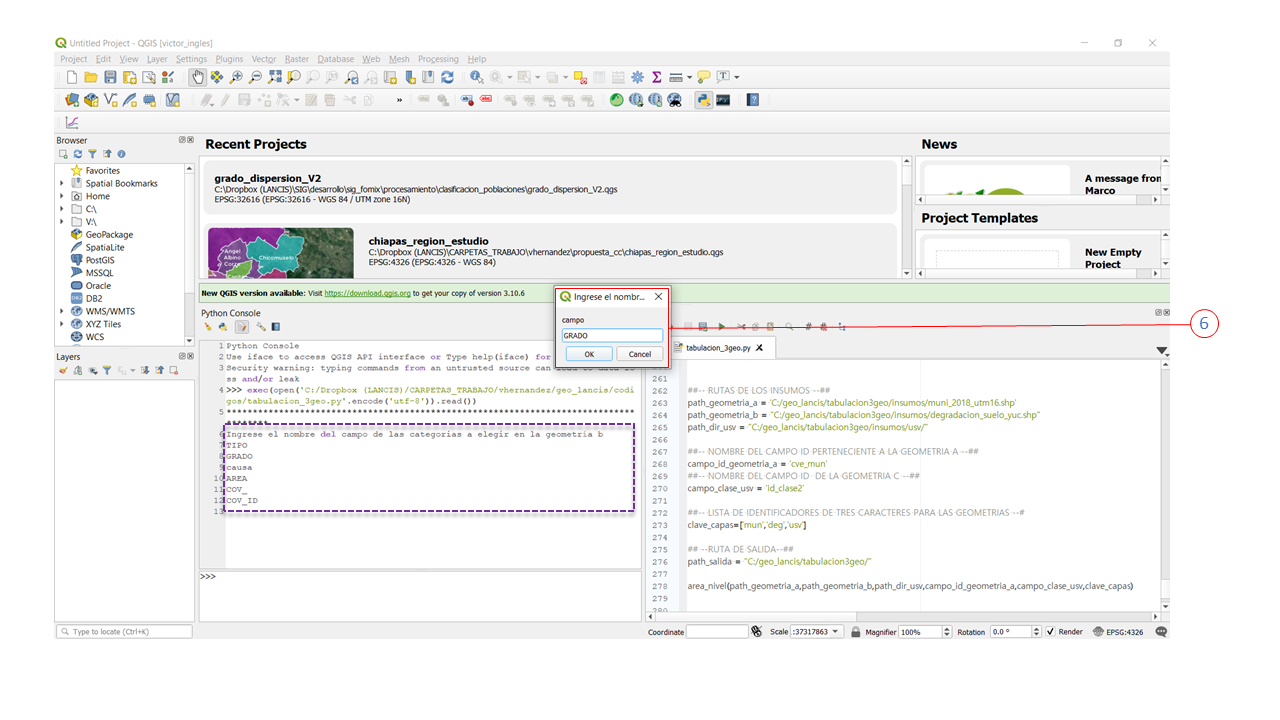This screenshot has width=1280, height=720.
Task: Filter the Browser panel items
Action: pyautogui.click(x=92, y=154)
